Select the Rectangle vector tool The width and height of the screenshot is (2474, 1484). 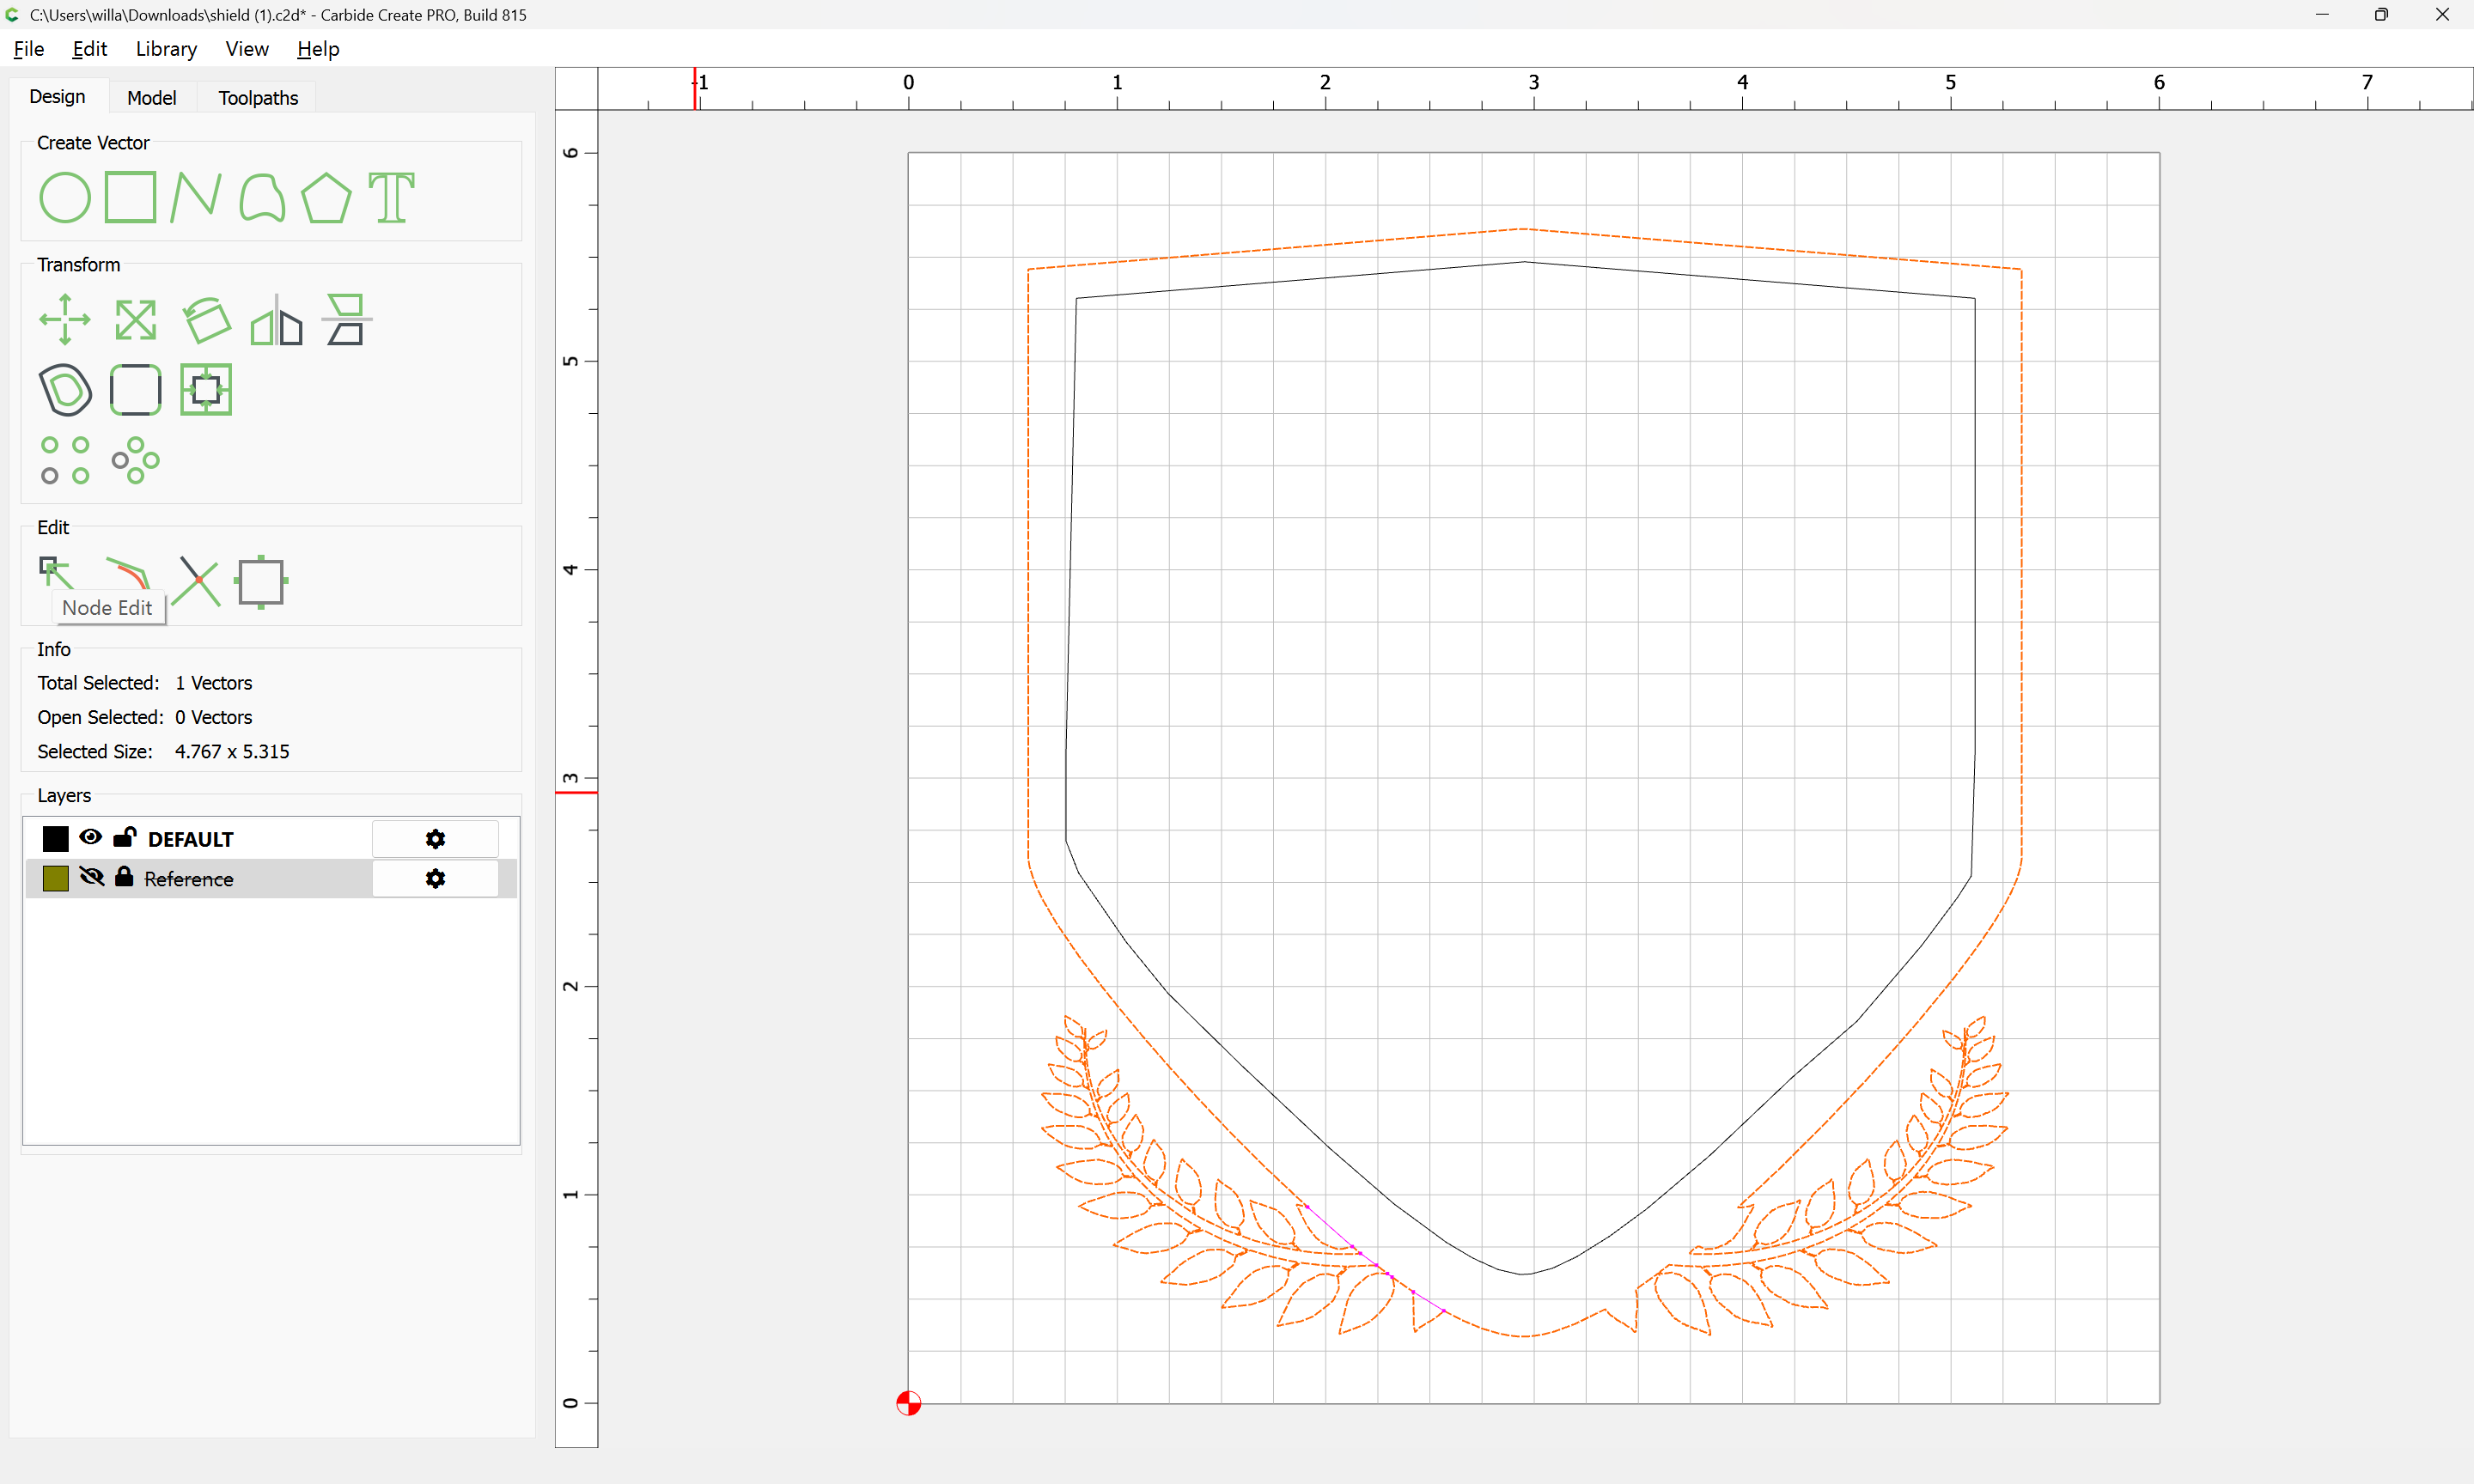pyautogui.click(x=131, y=197)
